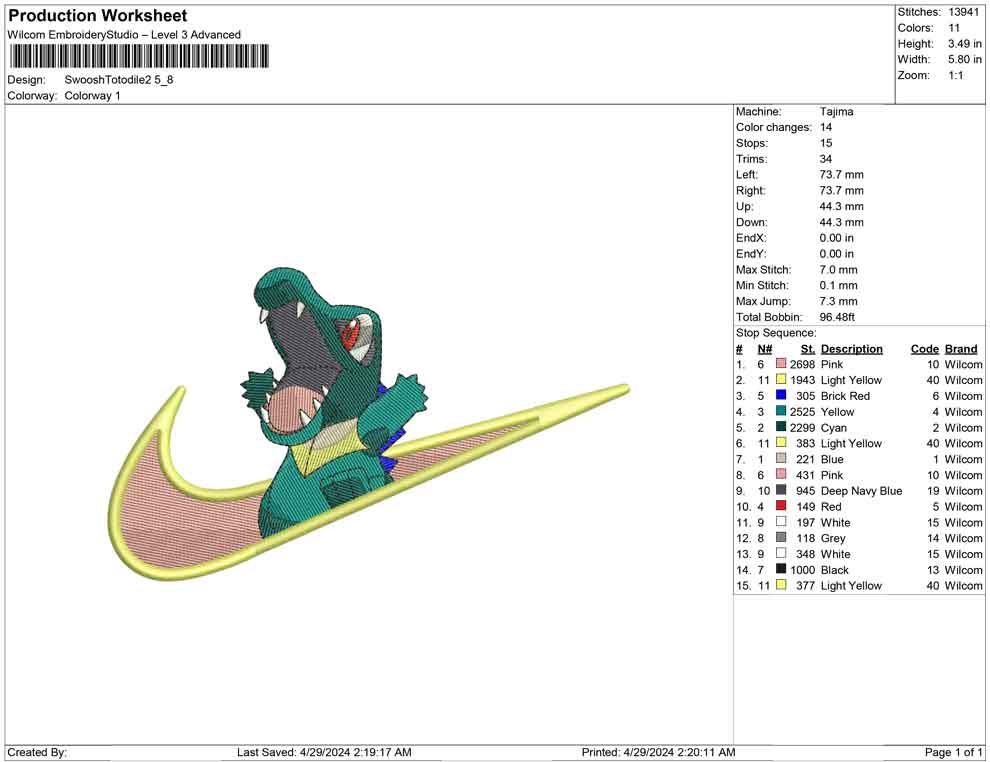The height and width of the screenshot is (762, 990).
Task: Click the Max Jump value 7.3 mm
Action: click(838, 301)
